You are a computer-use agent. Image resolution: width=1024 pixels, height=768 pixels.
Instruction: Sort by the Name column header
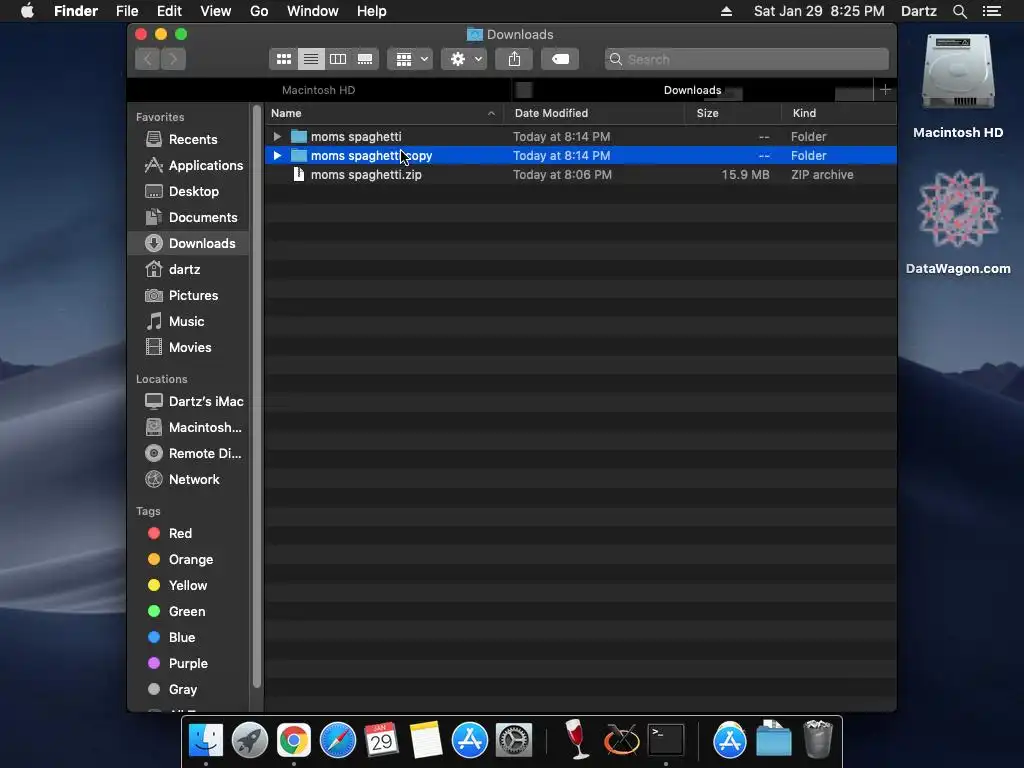coord(384,113)
